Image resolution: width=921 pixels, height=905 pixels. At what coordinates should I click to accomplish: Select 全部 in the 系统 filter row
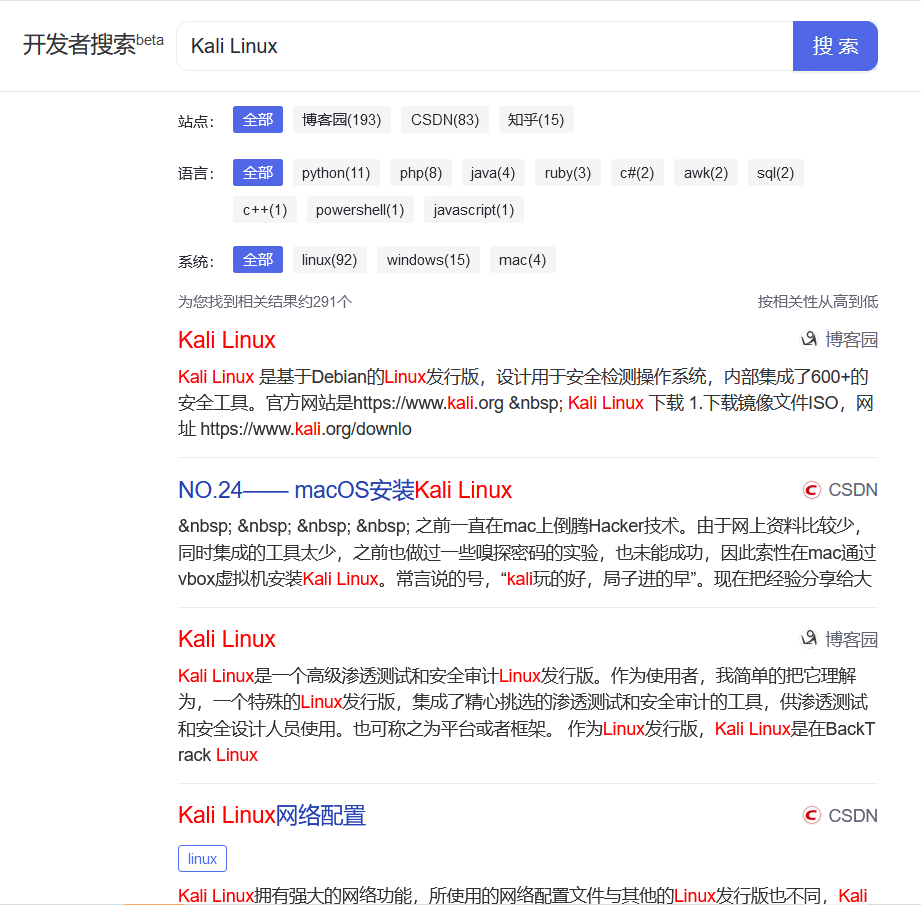[258, 260]
